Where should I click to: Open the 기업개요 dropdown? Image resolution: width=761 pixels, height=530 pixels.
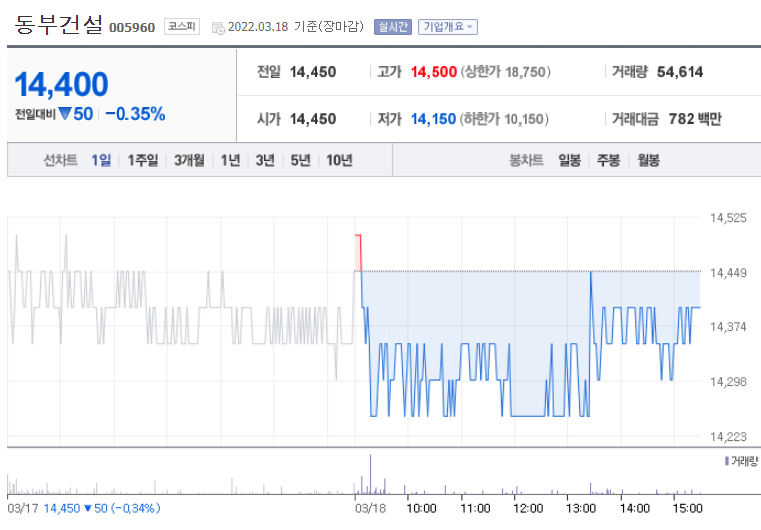coord(447,27)
